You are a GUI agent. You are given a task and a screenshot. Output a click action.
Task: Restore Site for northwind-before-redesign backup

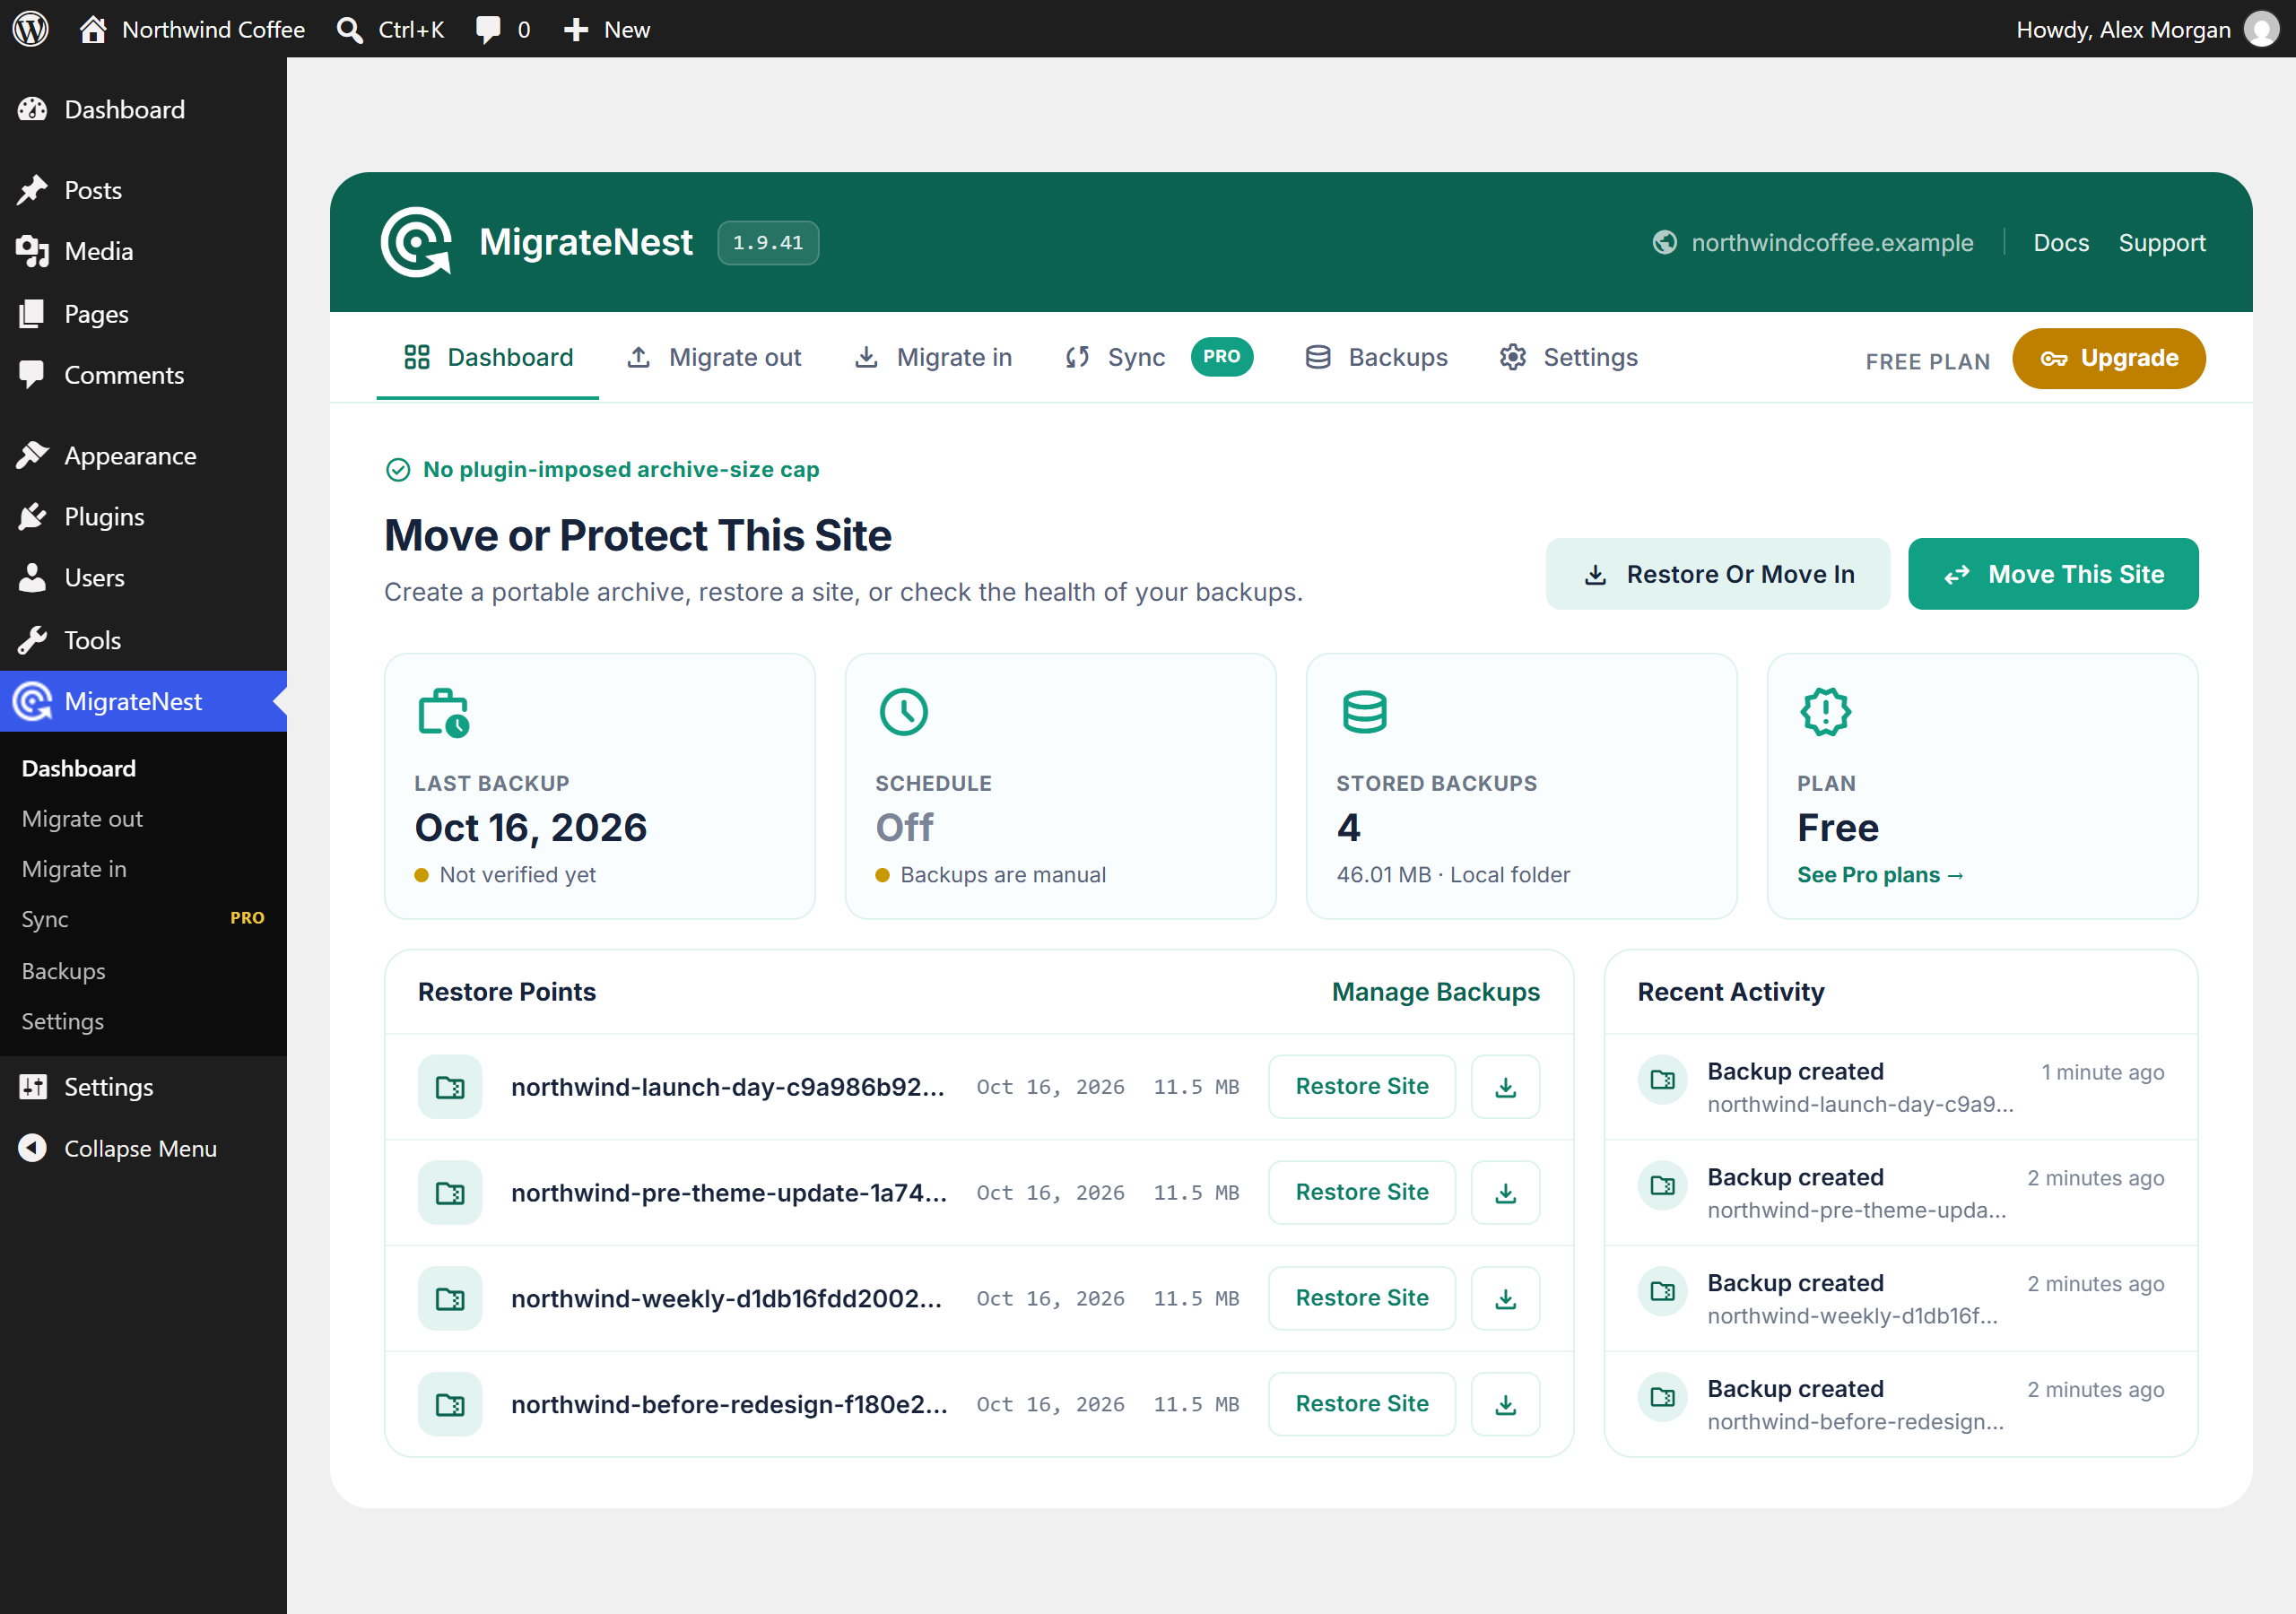pos(1361,1405)
